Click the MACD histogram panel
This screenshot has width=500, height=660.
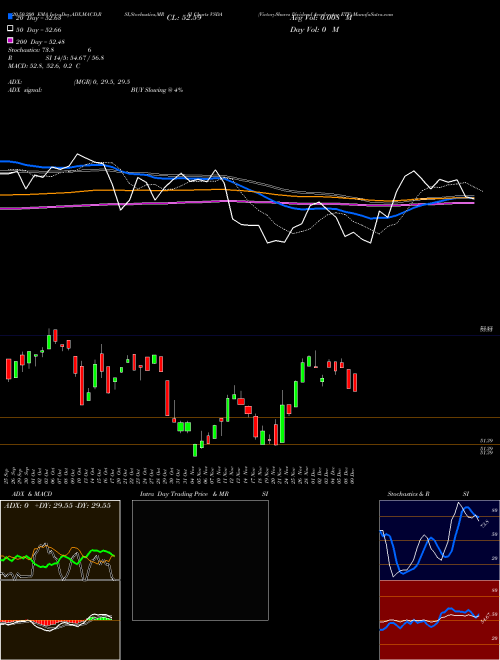(x=60, y=620)
